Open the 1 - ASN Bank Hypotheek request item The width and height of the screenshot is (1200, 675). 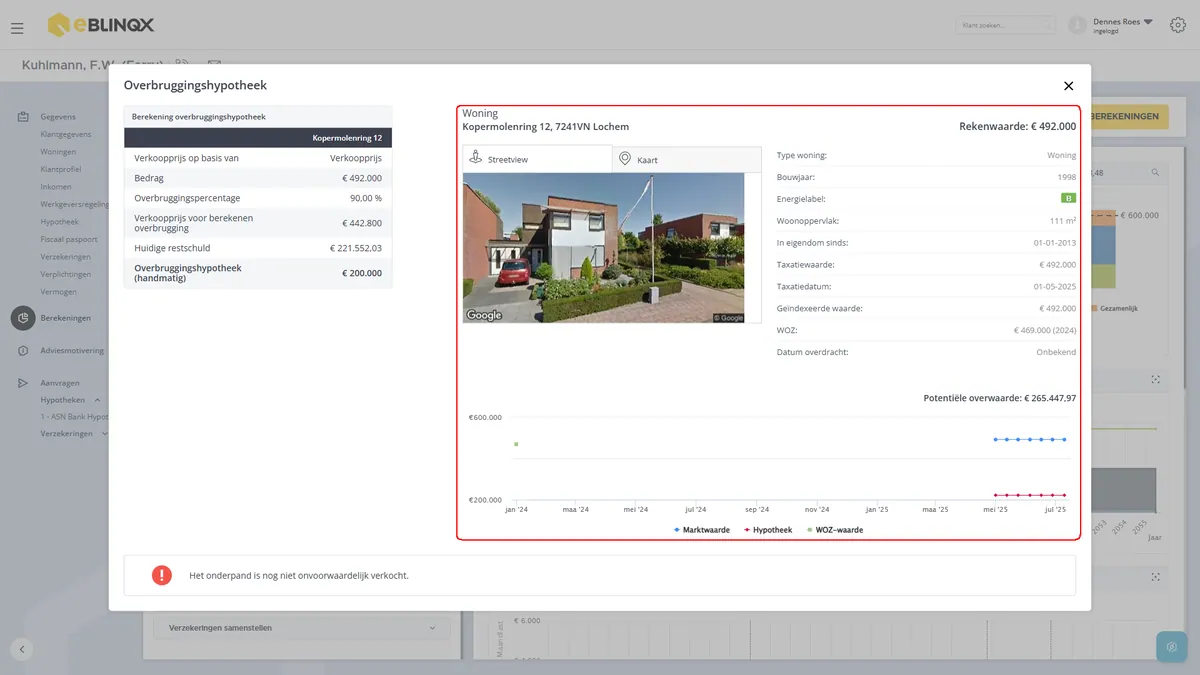click(x=74, y=416)
